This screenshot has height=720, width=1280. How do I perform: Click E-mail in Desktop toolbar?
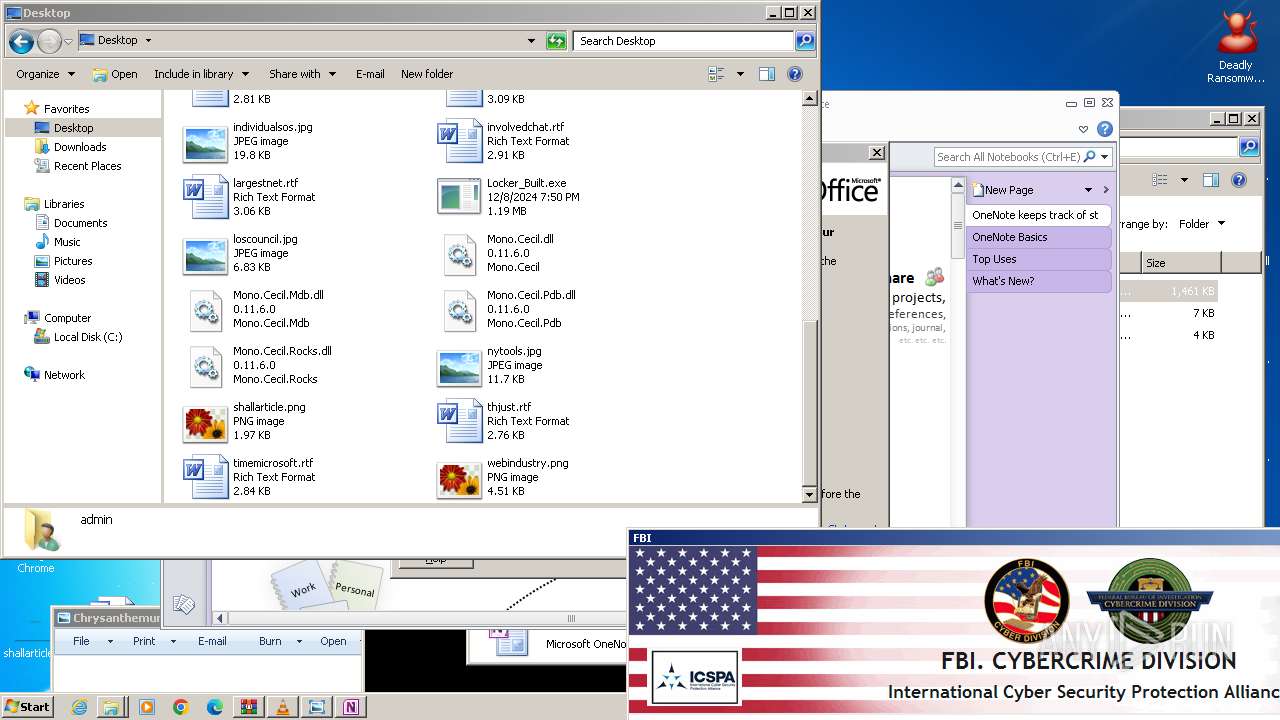pos(370,74)
